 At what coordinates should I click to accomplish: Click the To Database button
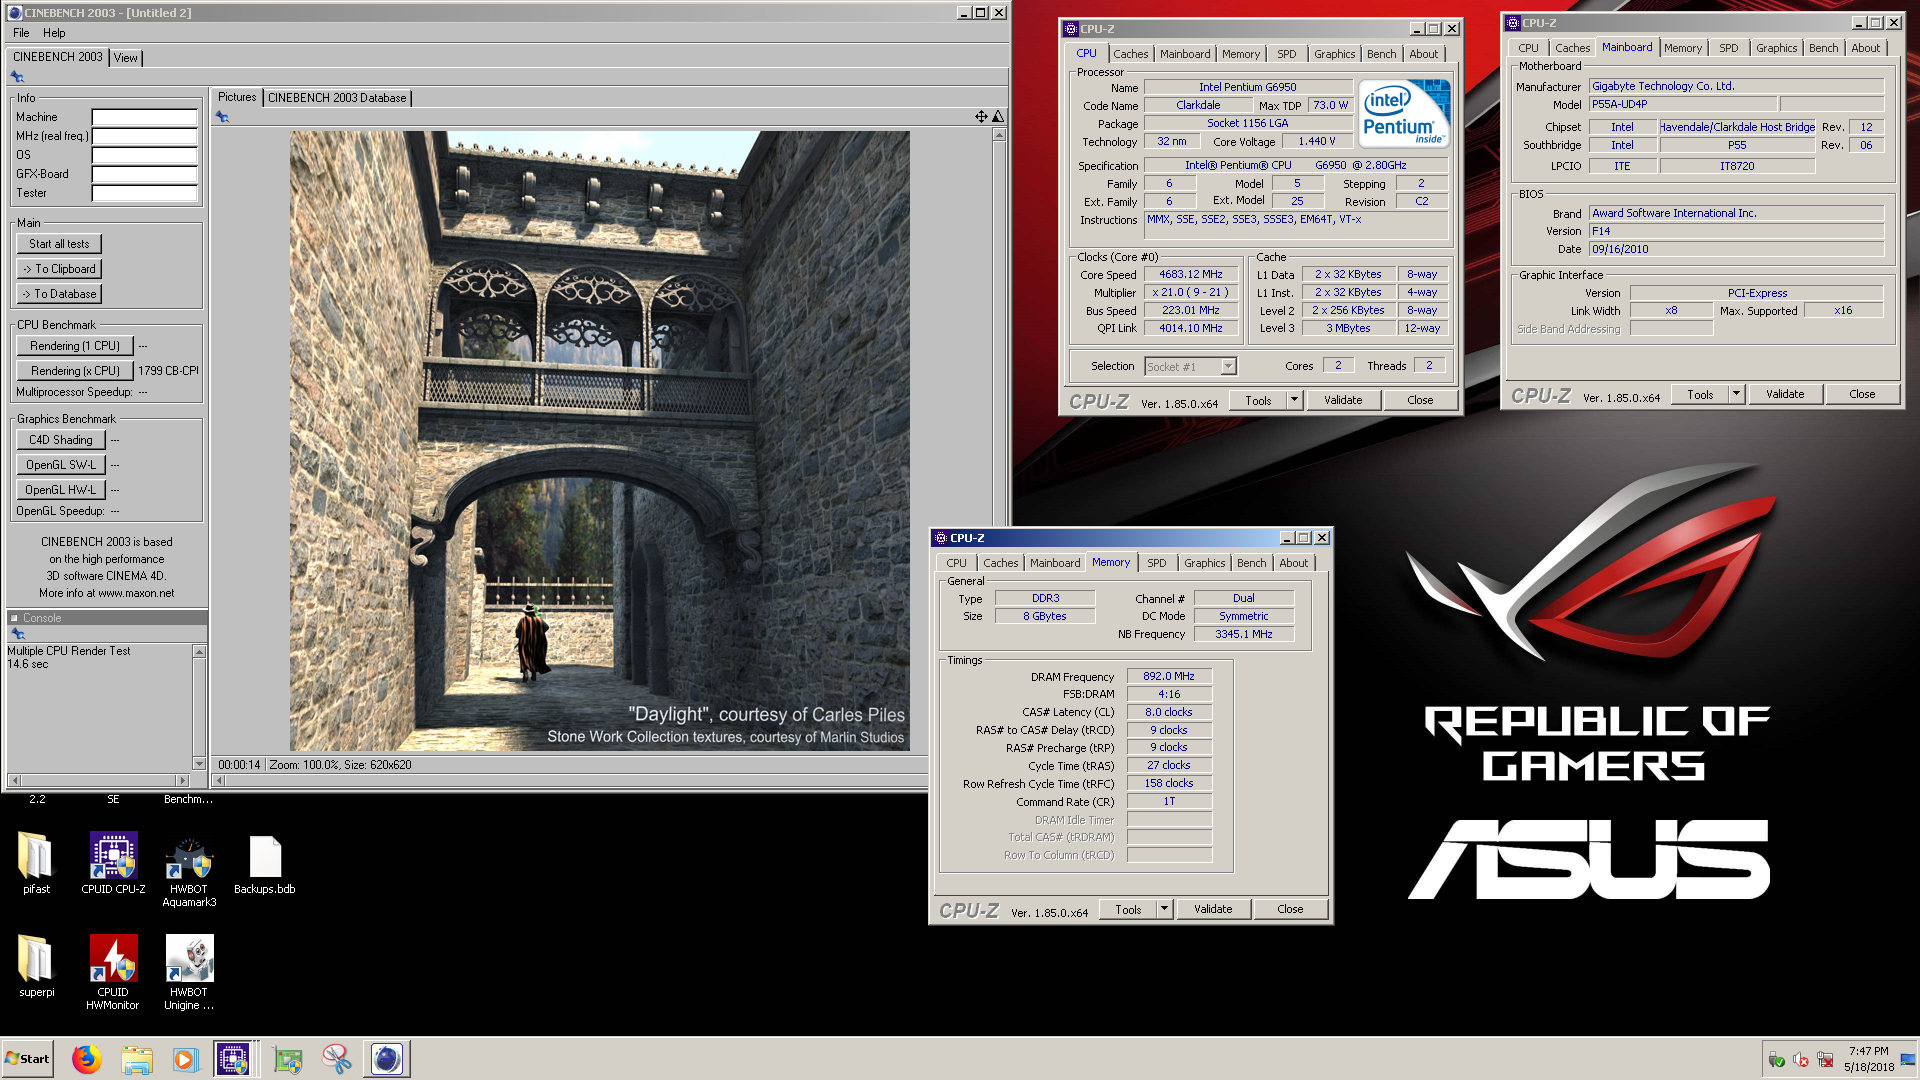pyautogui.click(x=59, y=294)
